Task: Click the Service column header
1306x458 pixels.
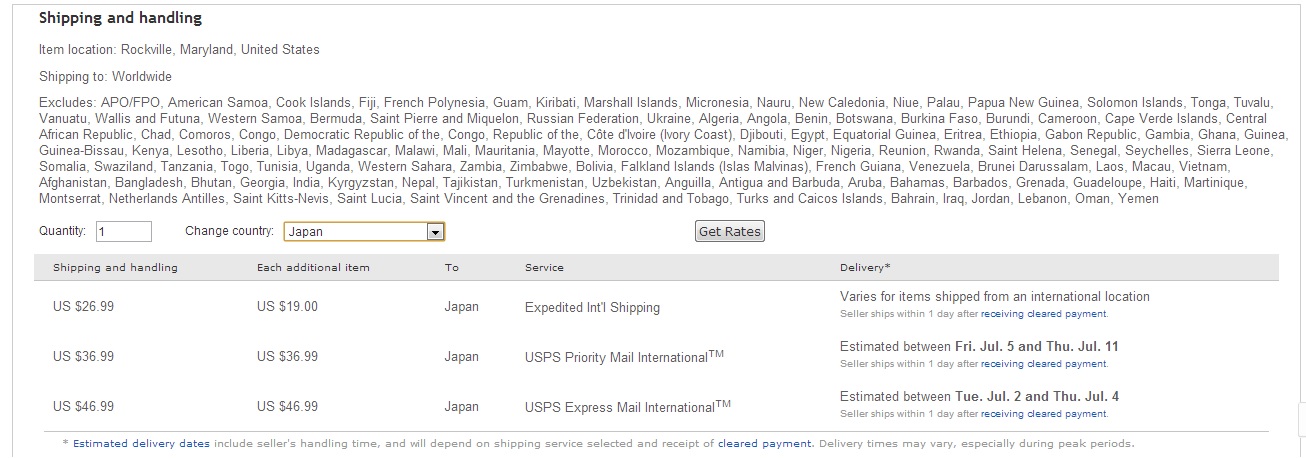Action: [544, 268]
